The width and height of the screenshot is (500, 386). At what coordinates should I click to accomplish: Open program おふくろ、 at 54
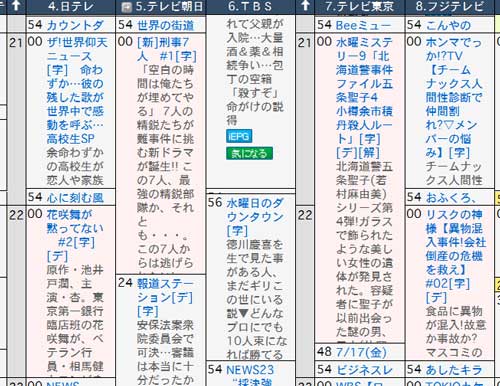(451, 198)
